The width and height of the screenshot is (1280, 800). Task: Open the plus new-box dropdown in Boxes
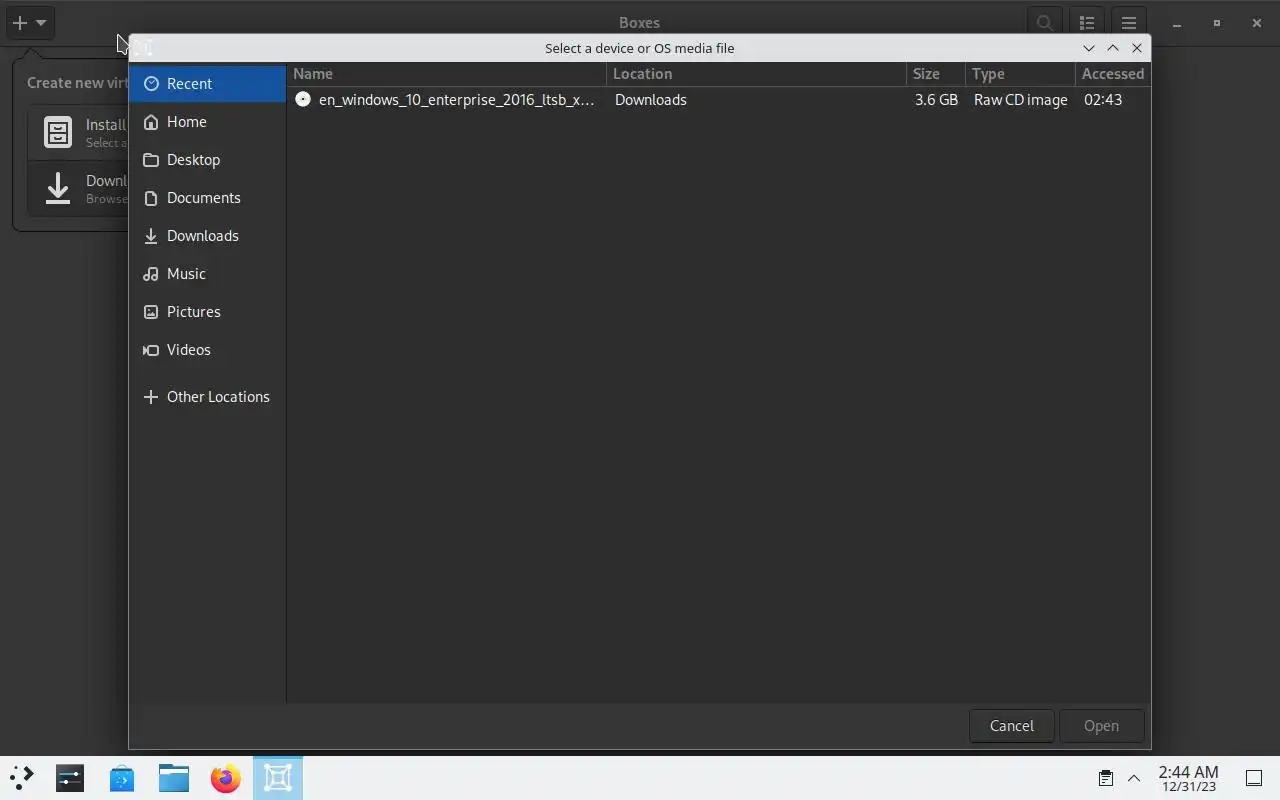[x=29, y=22]
